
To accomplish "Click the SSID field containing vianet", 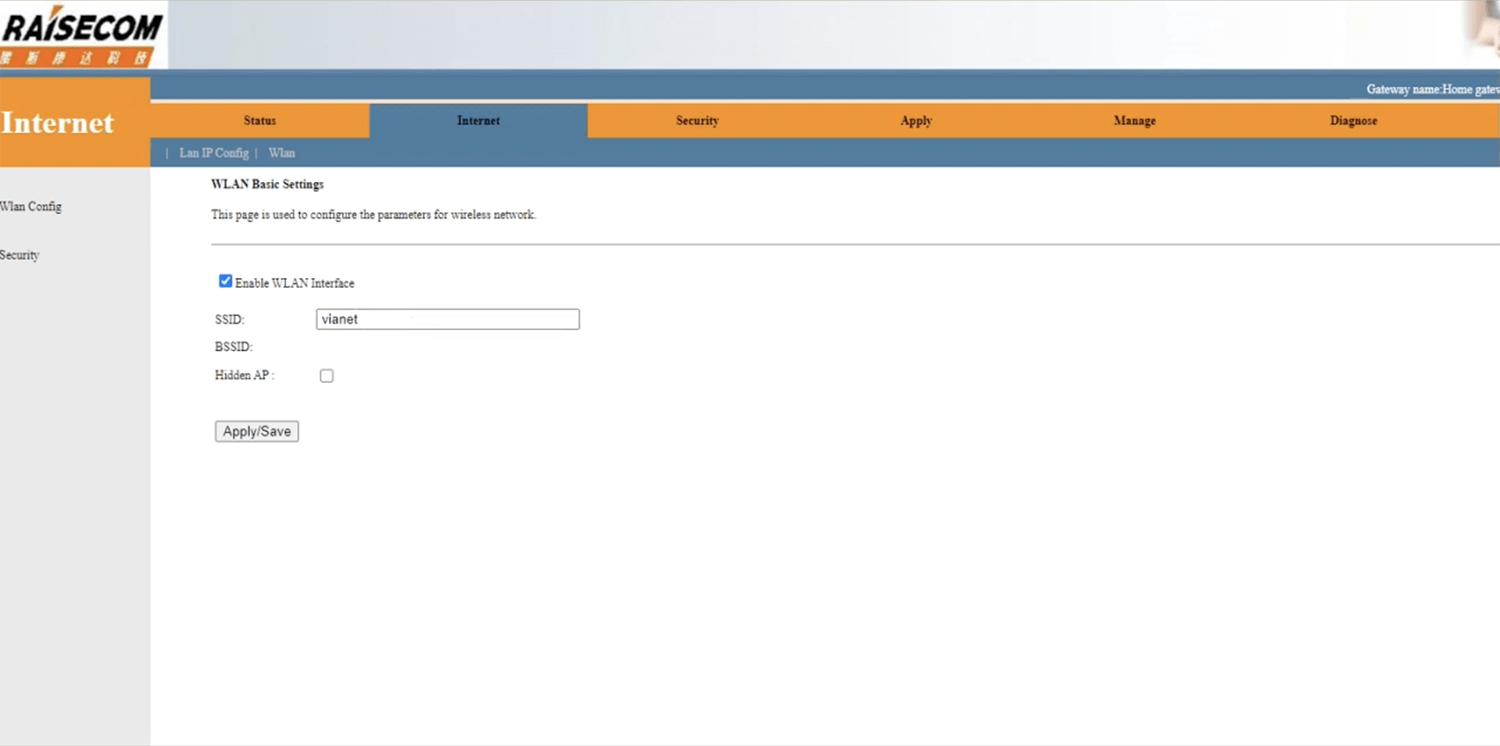I will pyautogui.click(x=447, y=319).
